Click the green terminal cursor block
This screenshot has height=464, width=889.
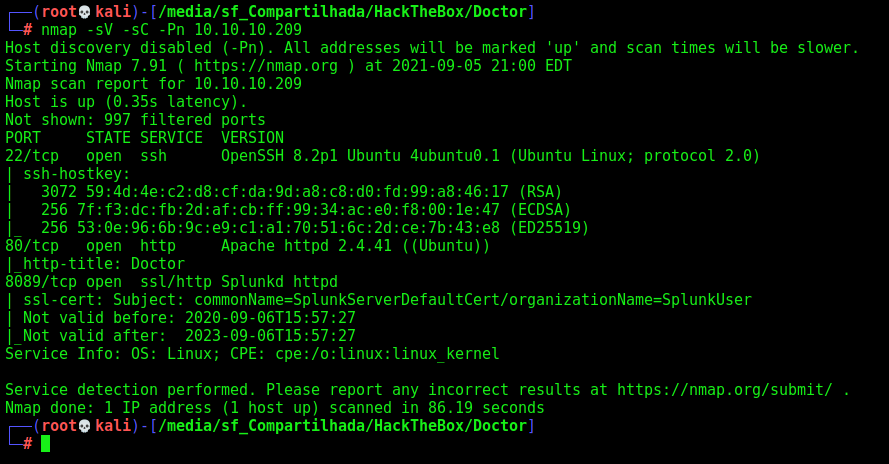(45, 444)
